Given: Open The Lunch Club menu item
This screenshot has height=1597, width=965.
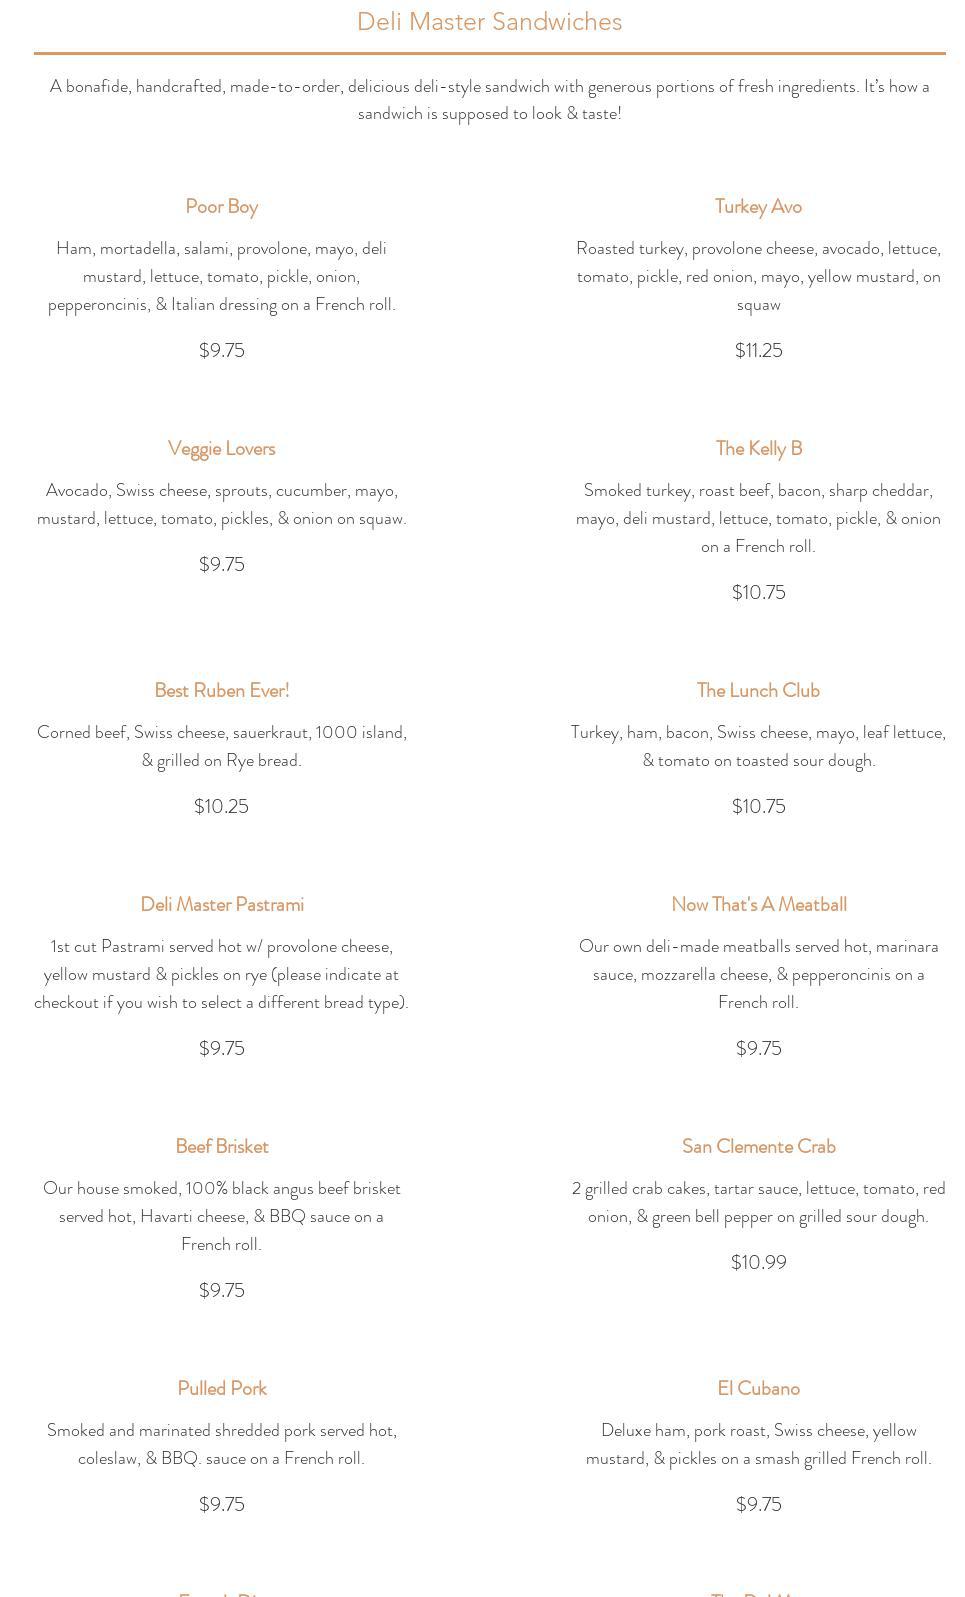Looking at the screenshot, I should click(x=758, y=691).
